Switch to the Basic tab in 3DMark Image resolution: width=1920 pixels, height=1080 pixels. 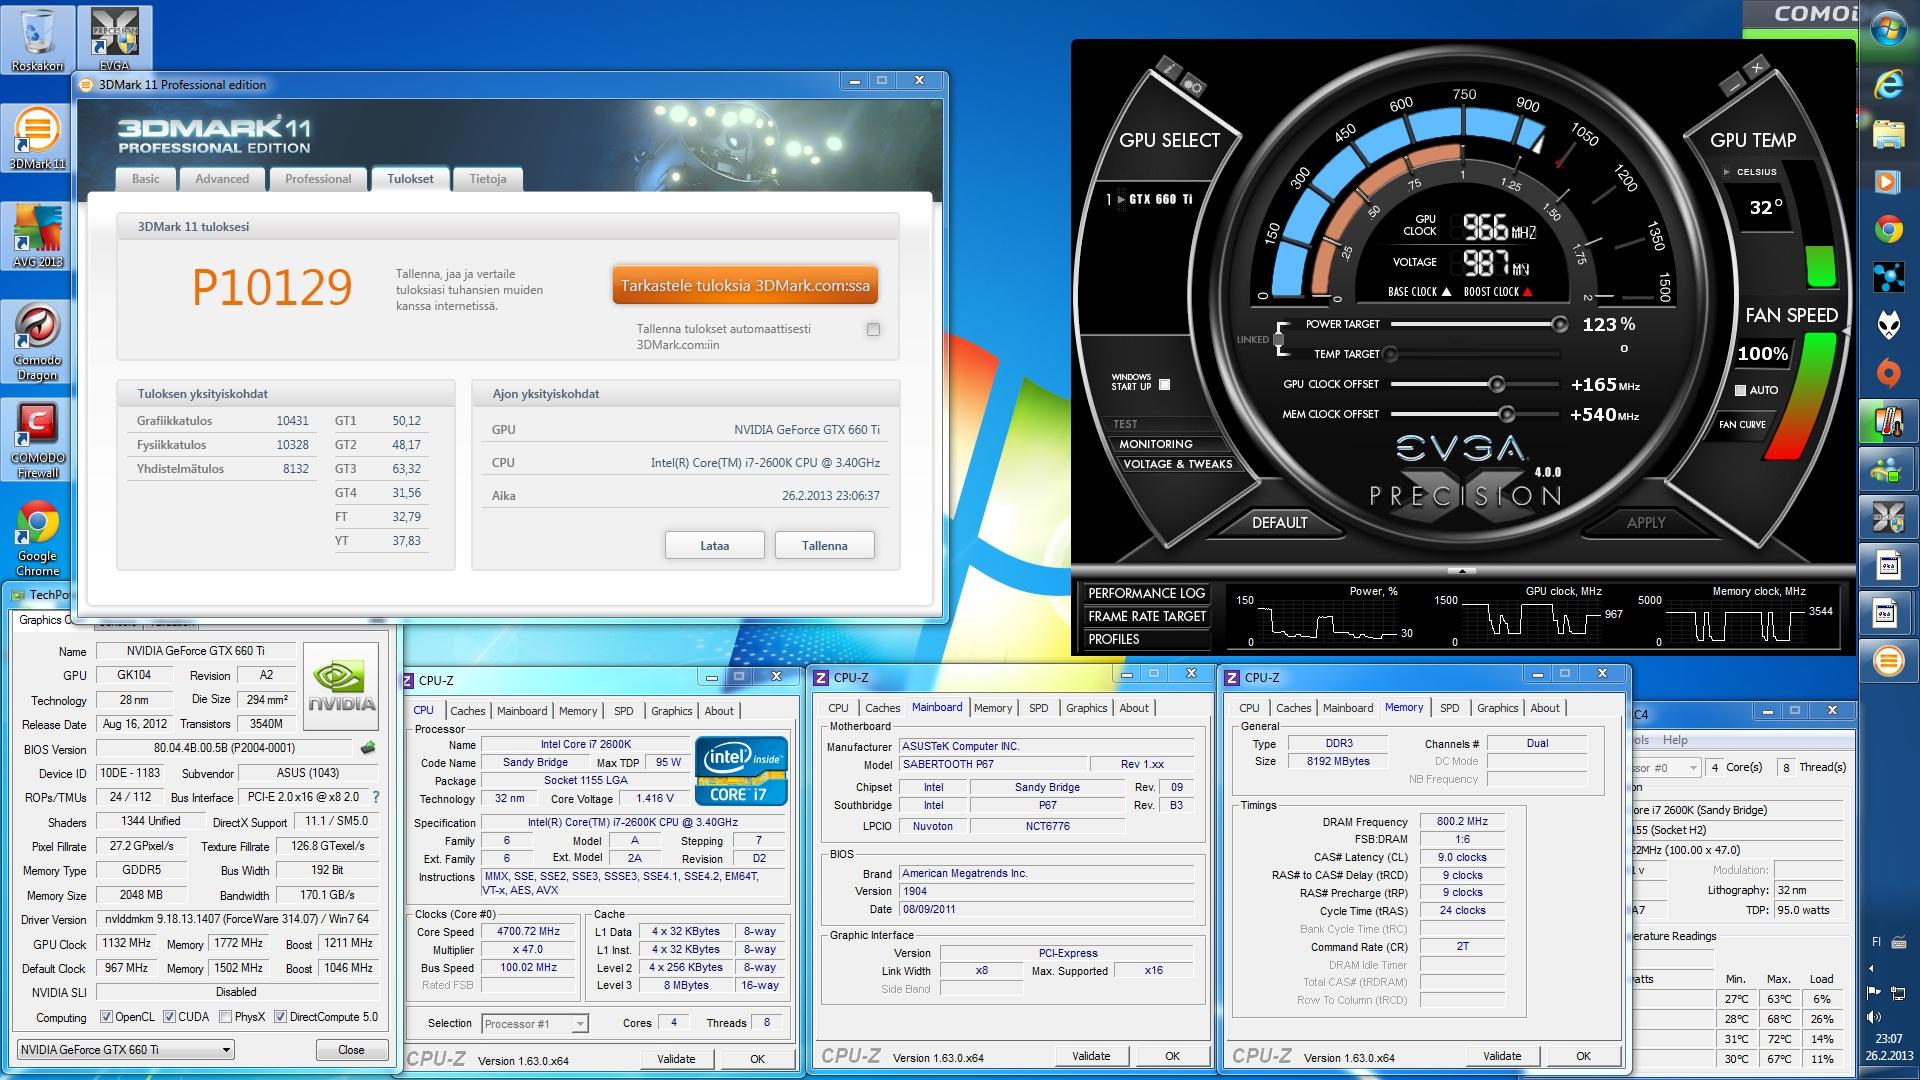pyautogui.click(x=146, y=179)
